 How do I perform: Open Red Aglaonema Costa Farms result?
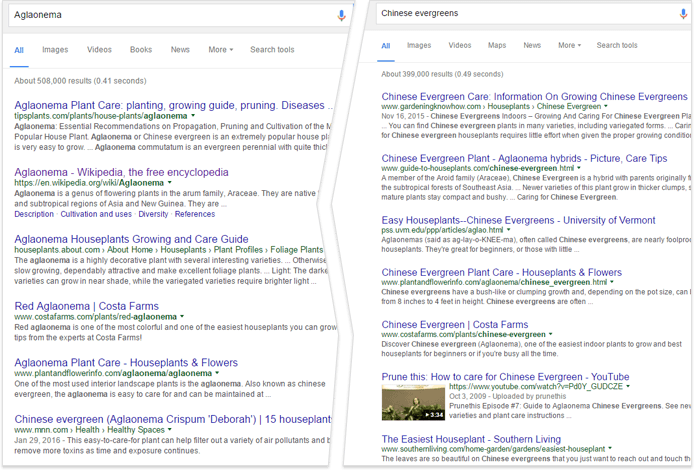coord(86,306)
